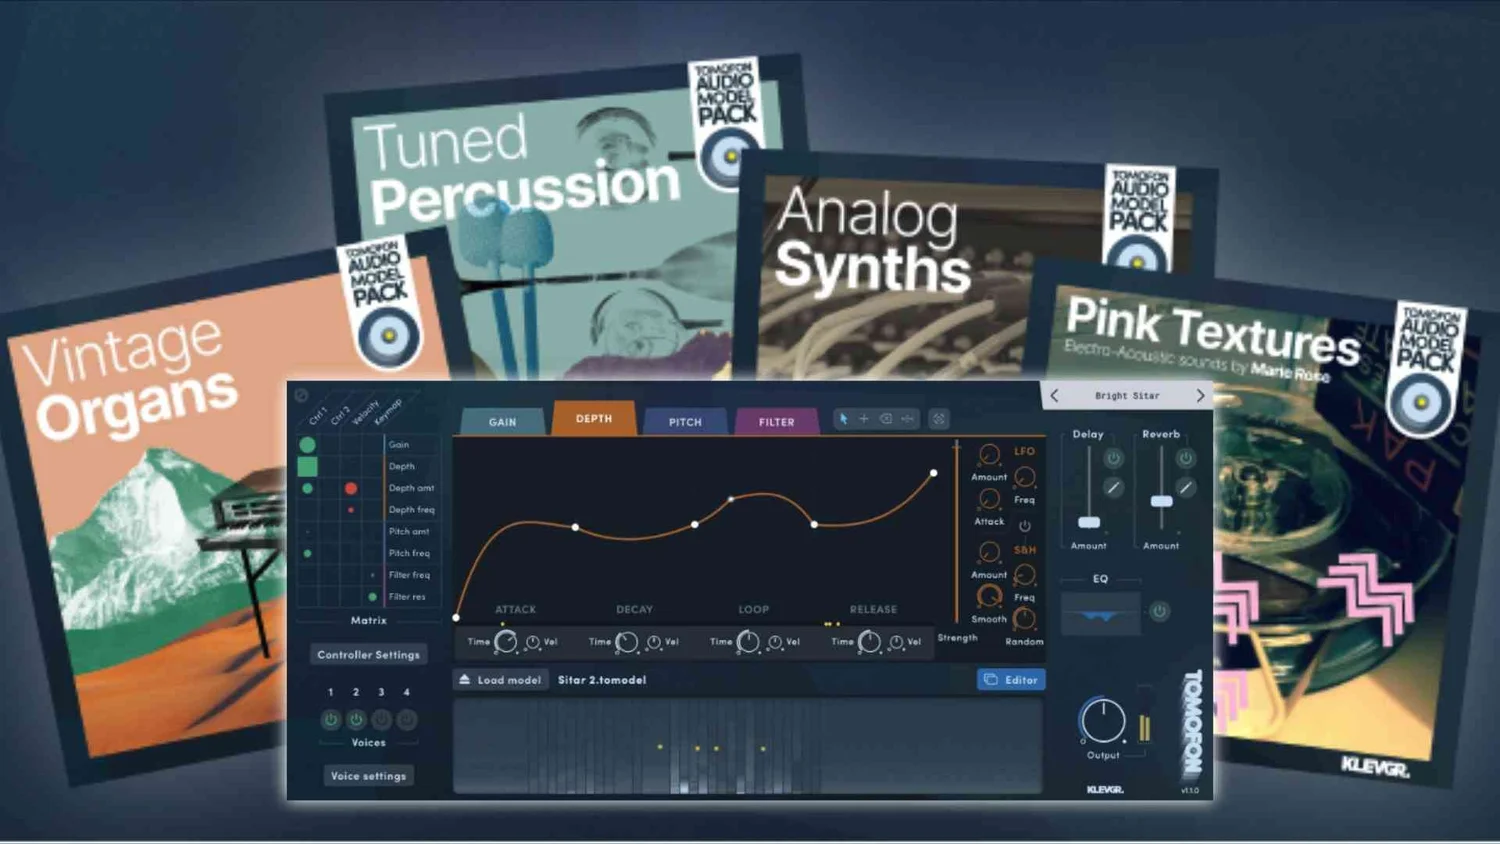Open the Editor window
Viewport: 1500px width, 844px height.
click(x=1012, y=679)
